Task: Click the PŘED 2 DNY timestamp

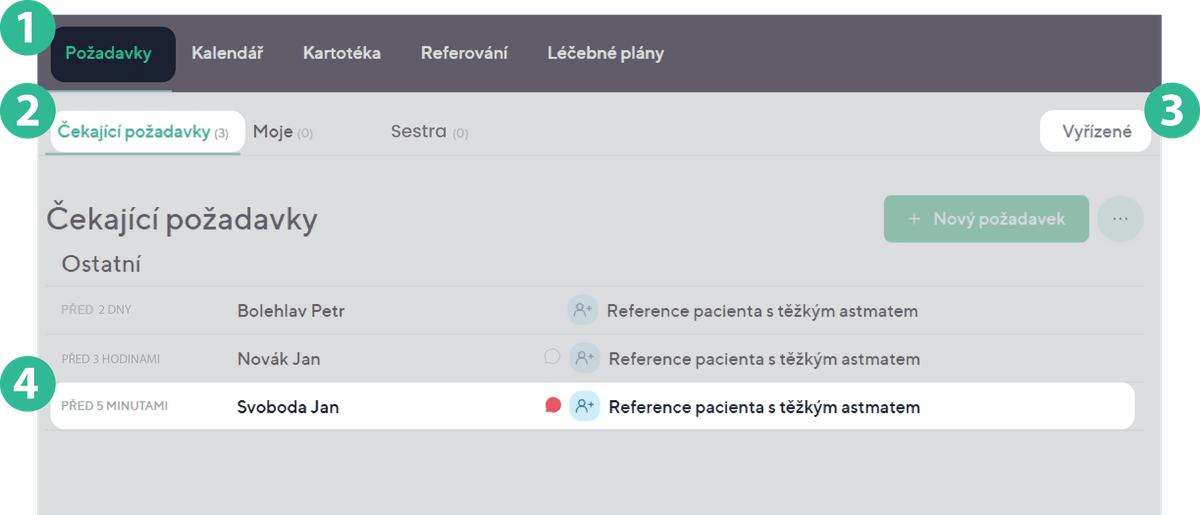Action: pyautogui.click(x=96, y=310)
